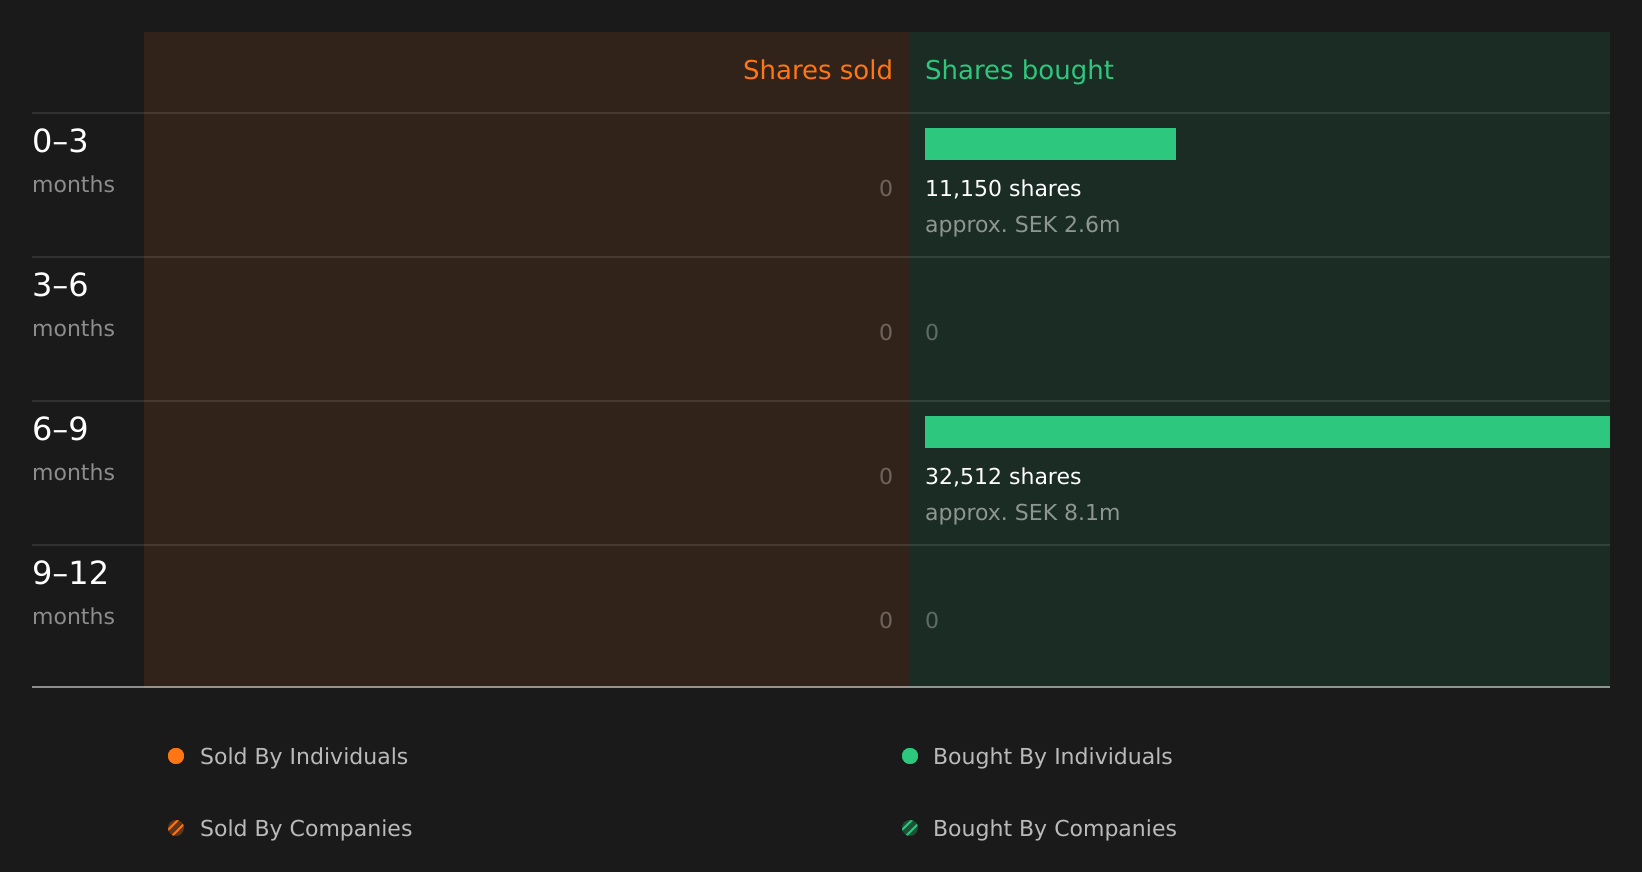The image size is (1642, 872).
Task: Click the green Bought By Individuals legend dot
Action: pos(910,756)
